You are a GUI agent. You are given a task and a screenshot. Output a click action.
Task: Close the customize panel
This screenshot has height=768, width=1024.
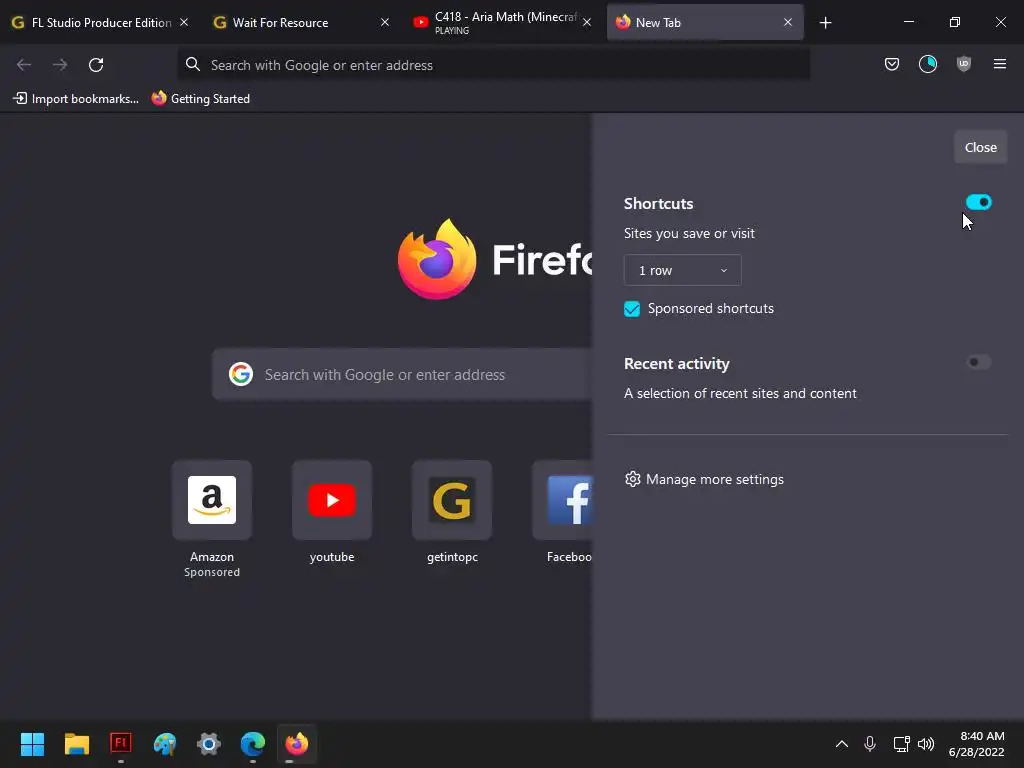point(980,148)
